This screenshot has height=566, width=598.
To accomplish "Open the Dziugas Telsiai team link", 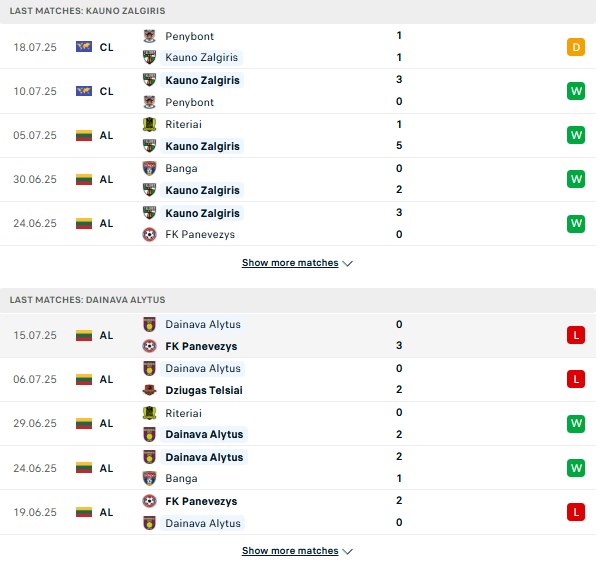I will 204,390.
